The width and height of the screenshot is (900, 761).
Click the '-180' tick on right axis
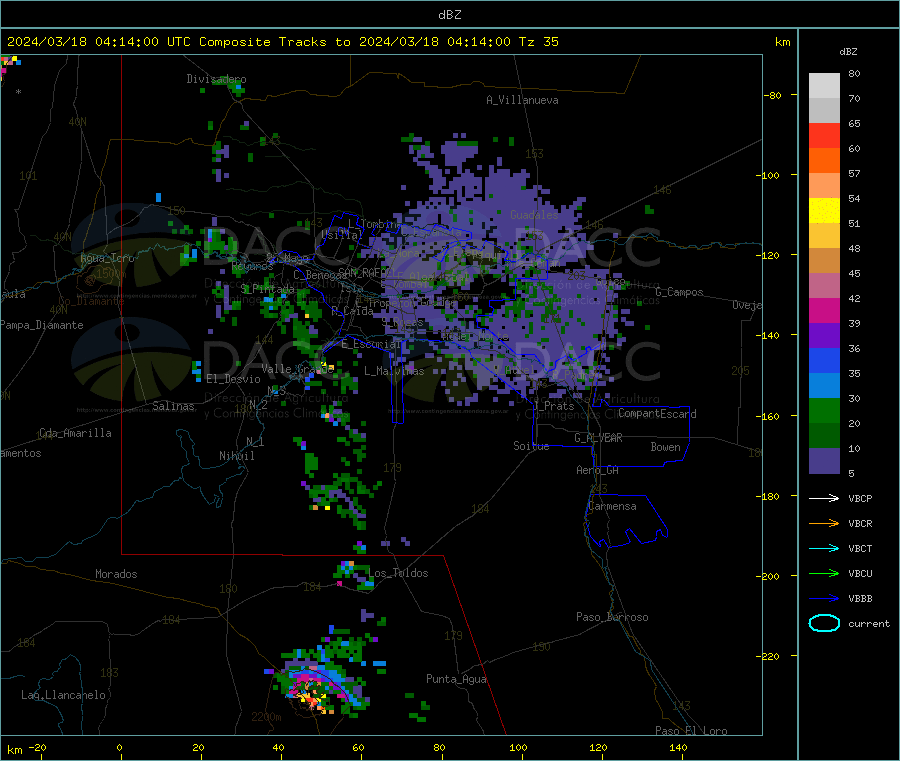click(771, 496)
